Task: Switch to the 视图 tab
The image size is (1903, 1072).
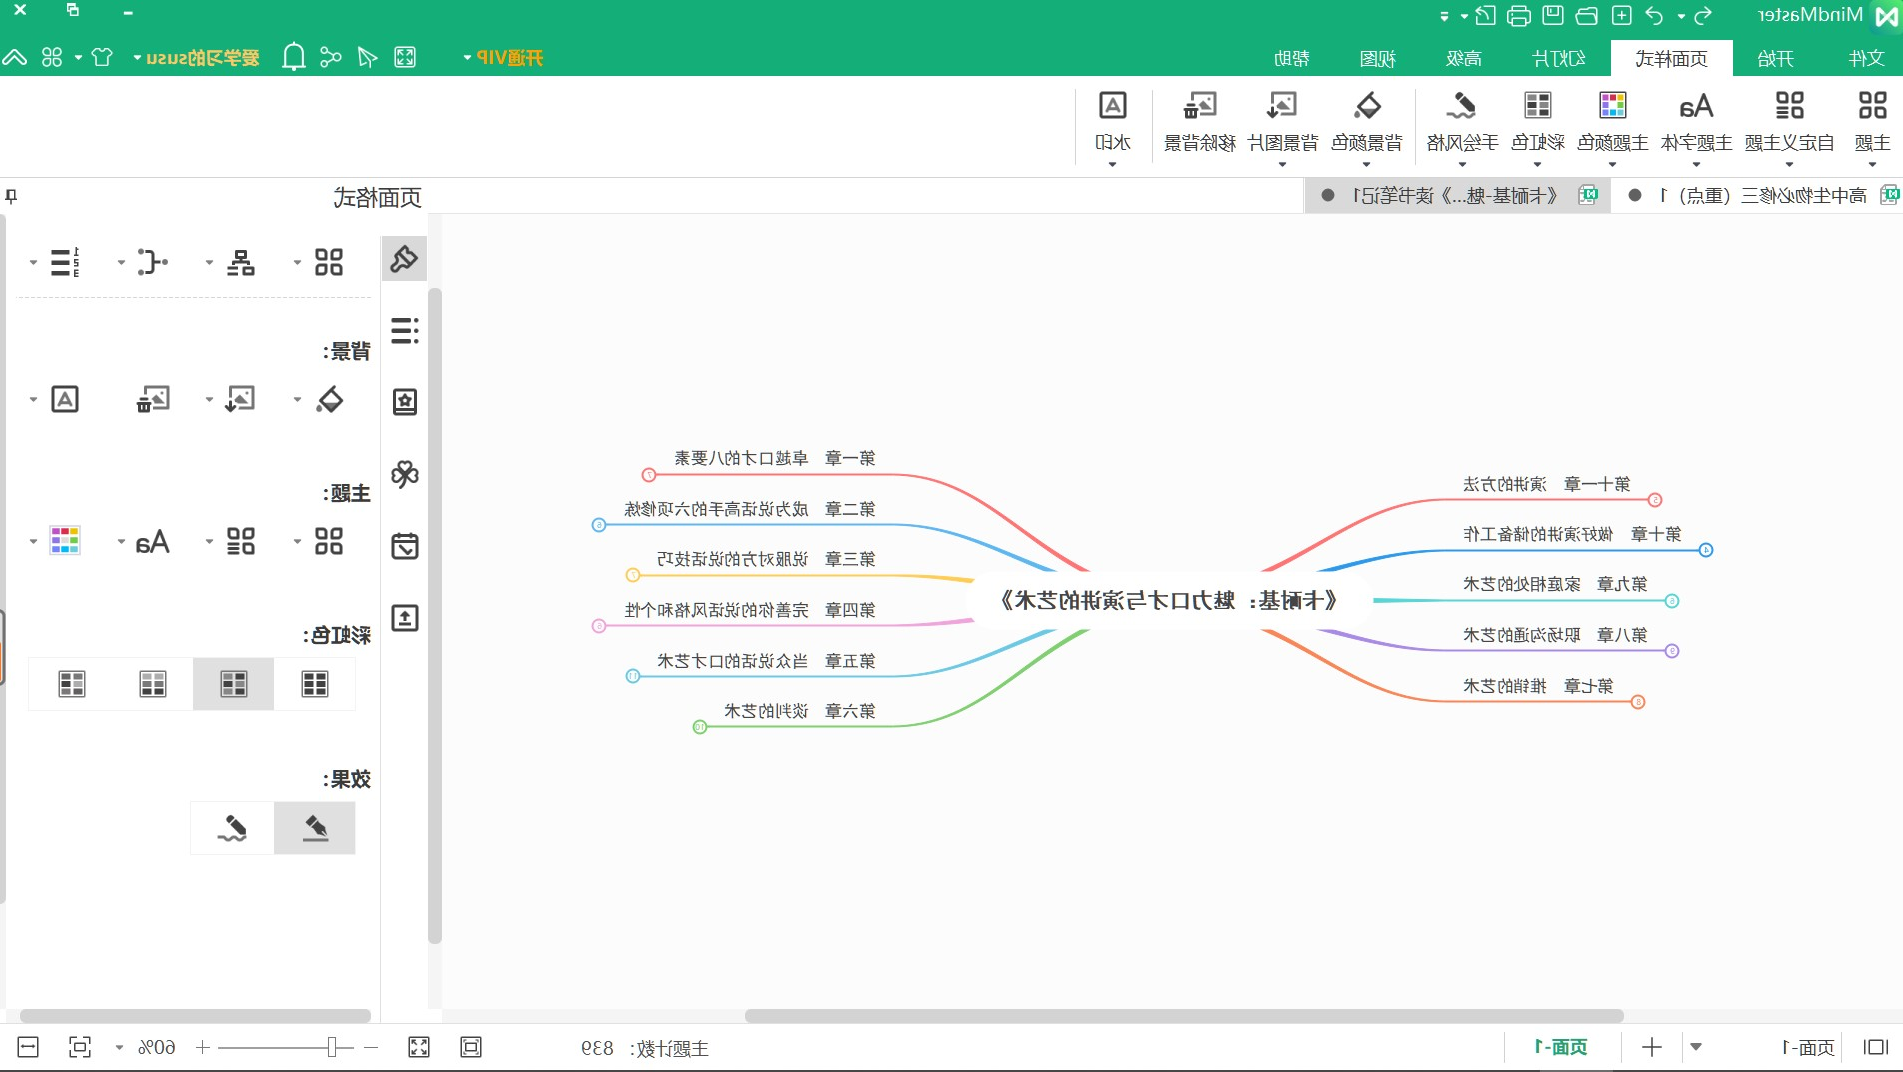Action: [x=1377, y=59]
